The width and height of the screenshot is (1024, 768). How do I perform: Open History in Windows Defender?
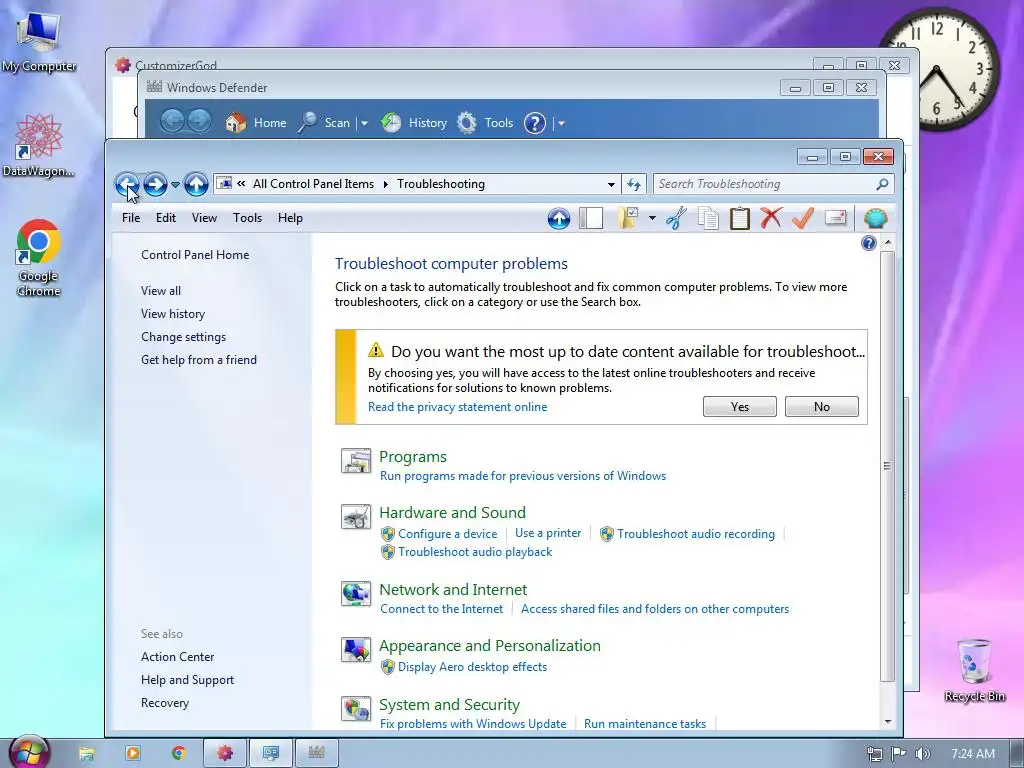(415, 123)
